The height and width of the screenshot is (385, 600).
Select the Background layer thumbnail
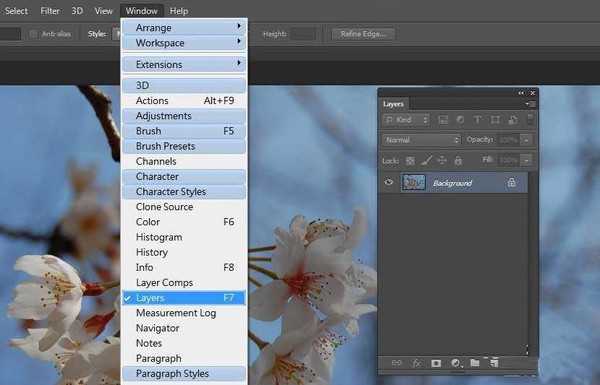click(x=413, y=183)
